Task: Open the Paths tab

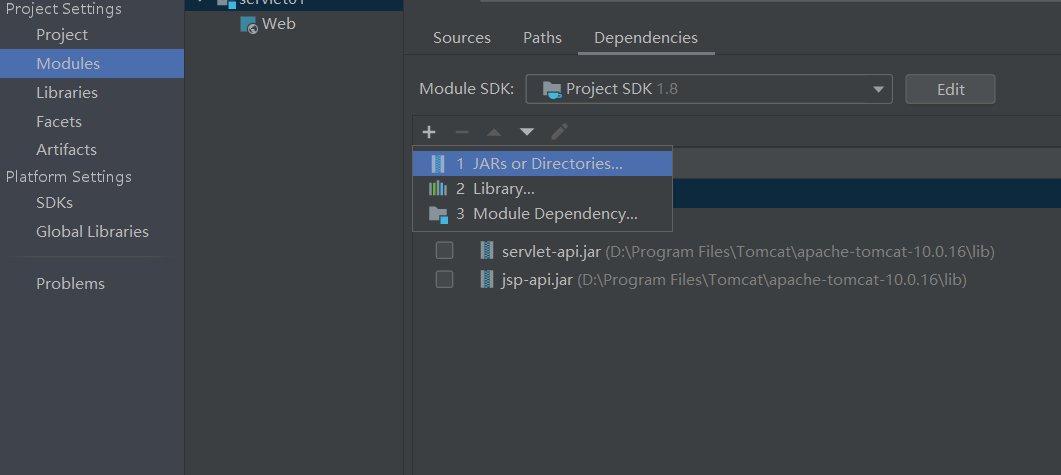Action: (542, 38)
